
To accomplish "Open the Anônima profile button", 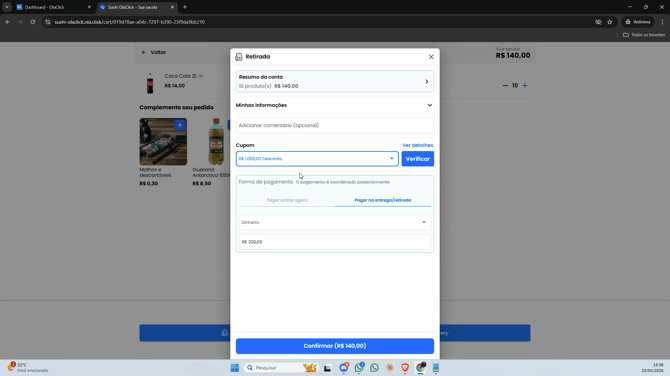I will pos(638,22).
